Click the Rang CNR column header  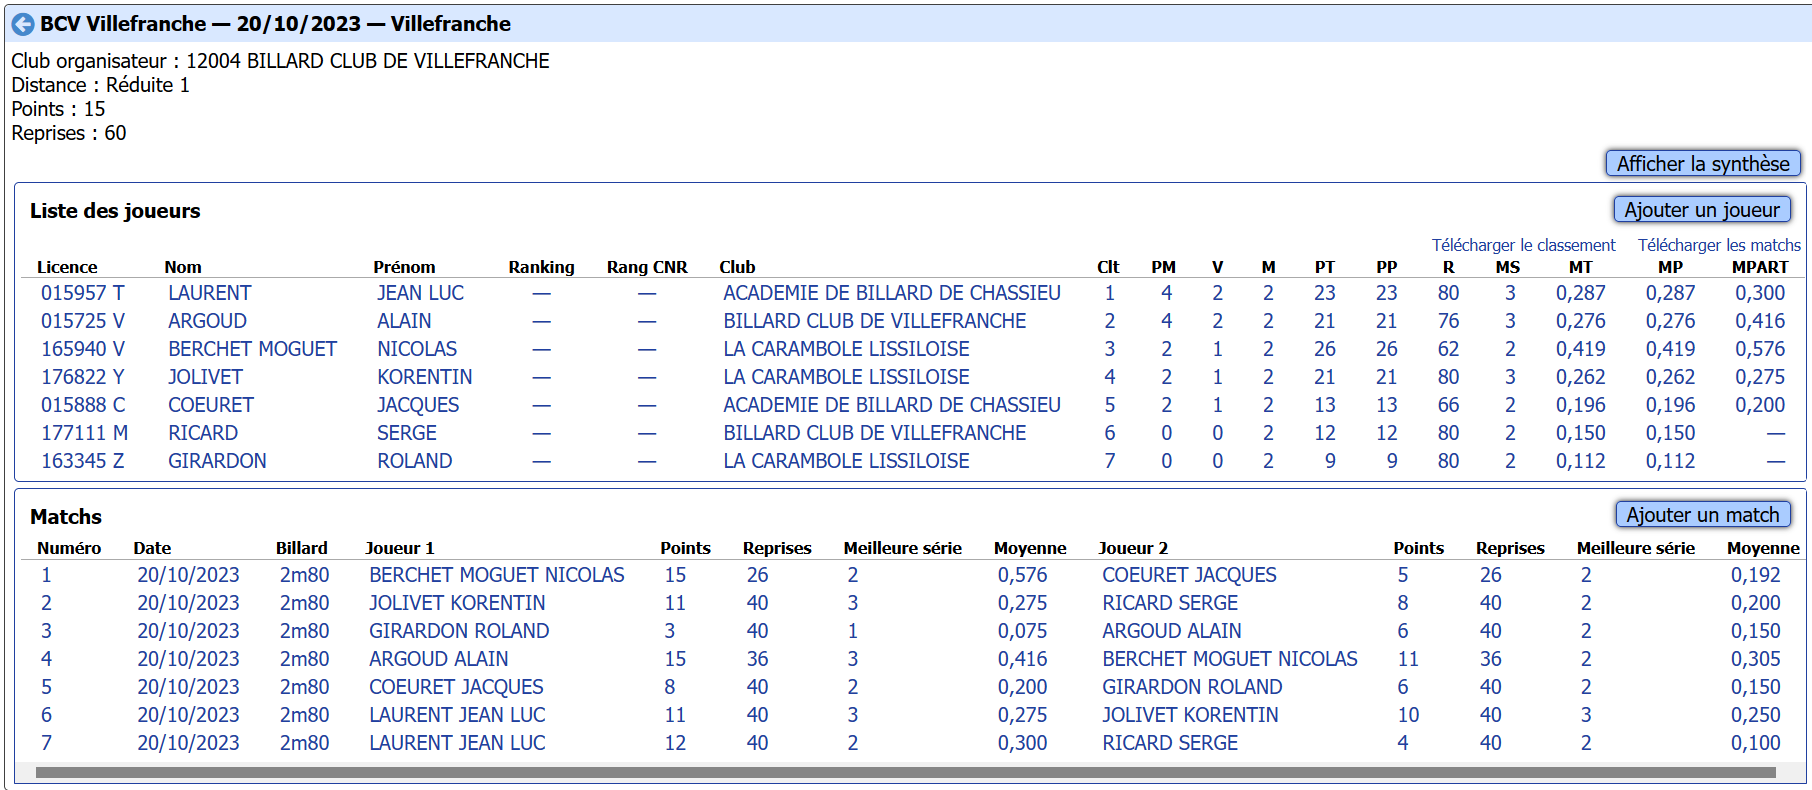tap(647, 267)
